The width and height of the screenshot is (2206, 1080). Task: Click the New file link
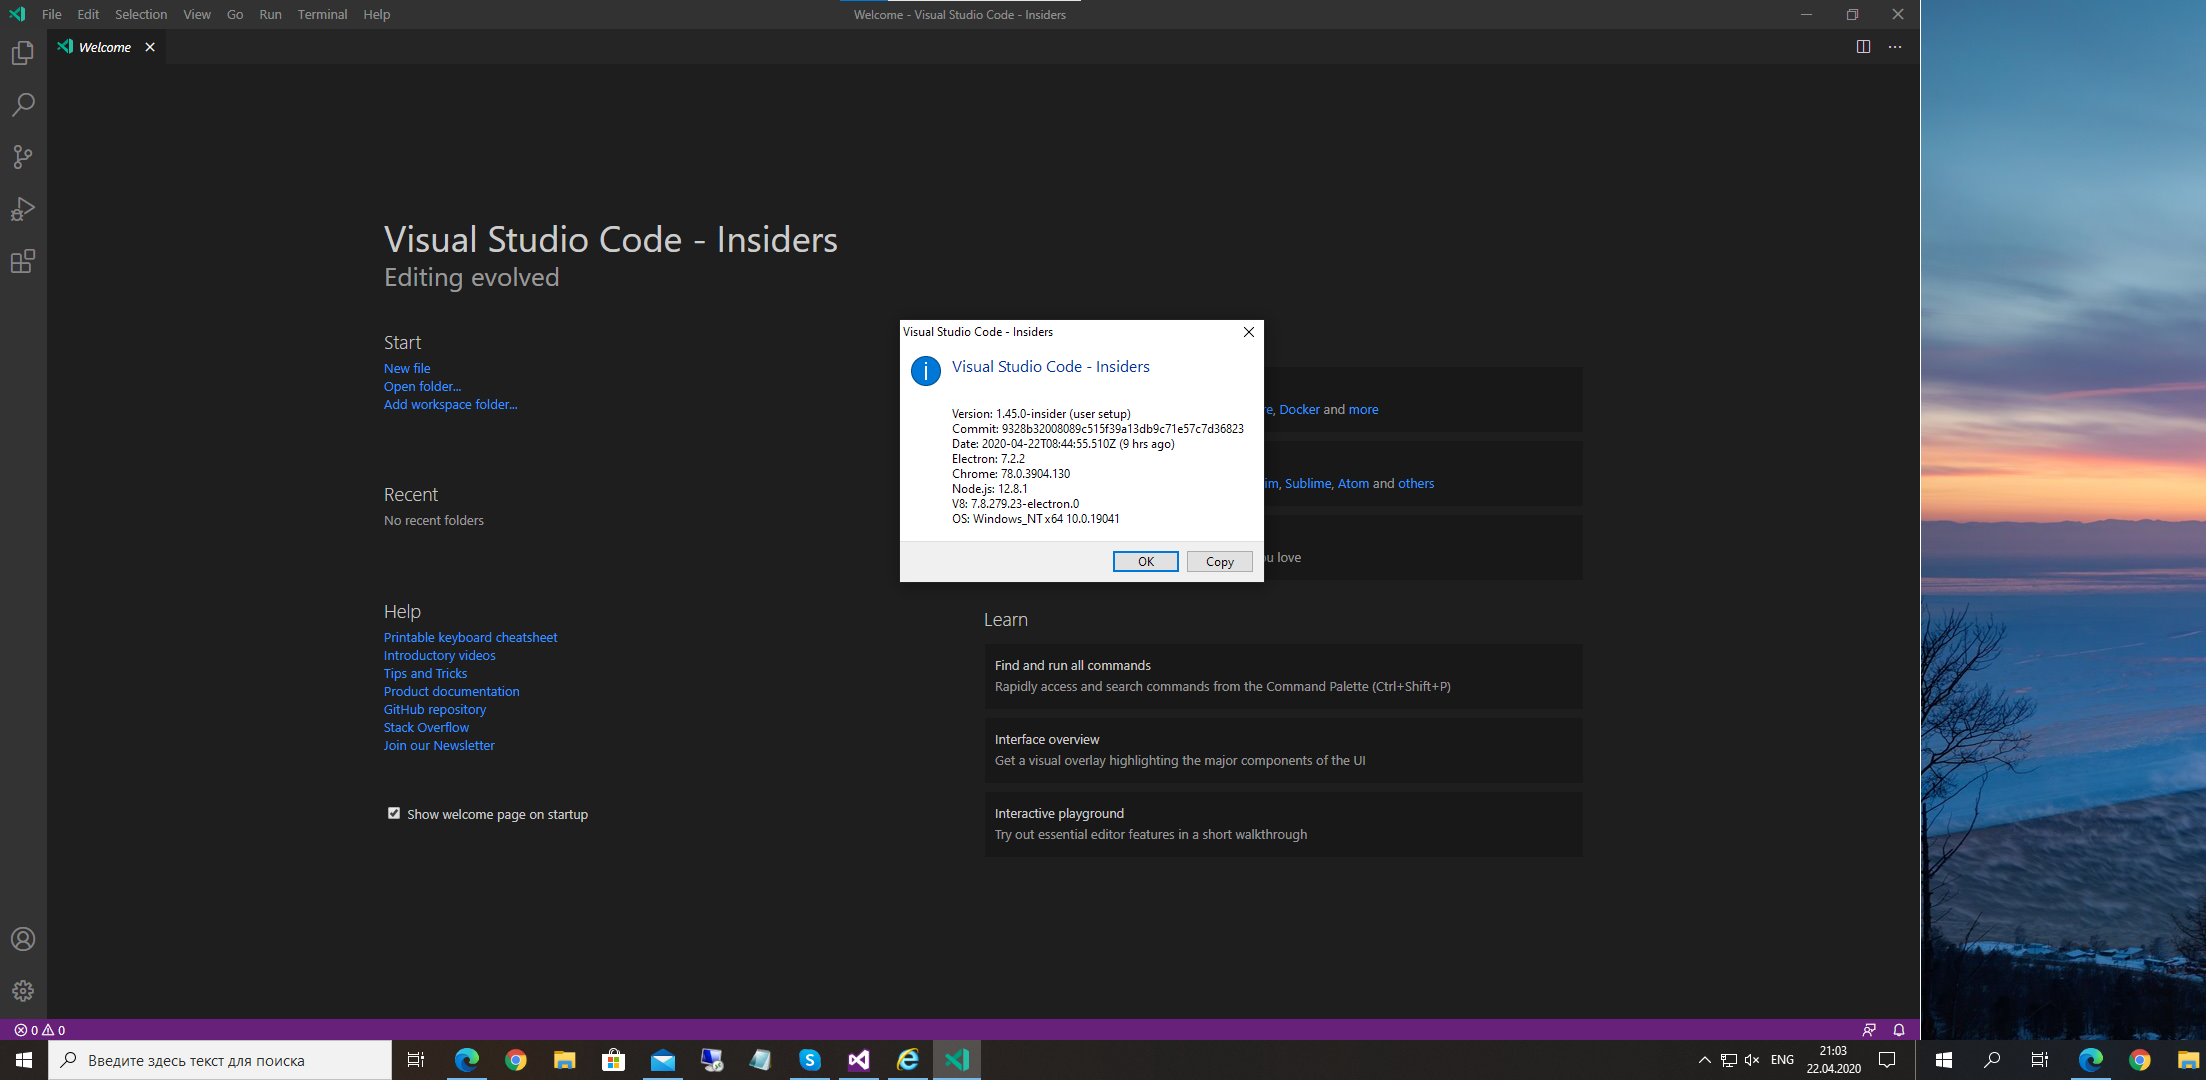tap(407, 368)
